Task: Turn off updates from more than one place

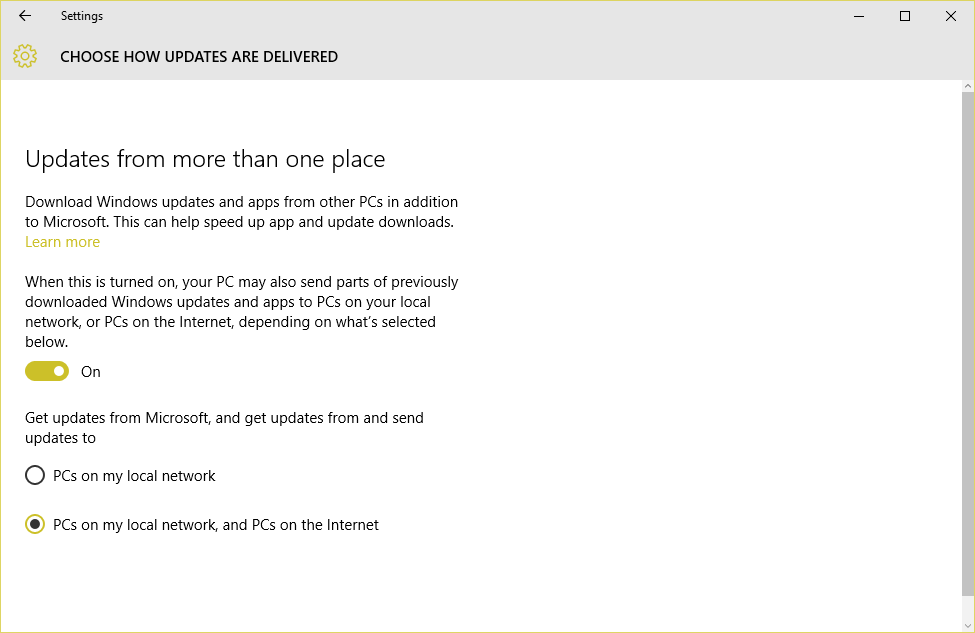Action: (x=47, y=372)
